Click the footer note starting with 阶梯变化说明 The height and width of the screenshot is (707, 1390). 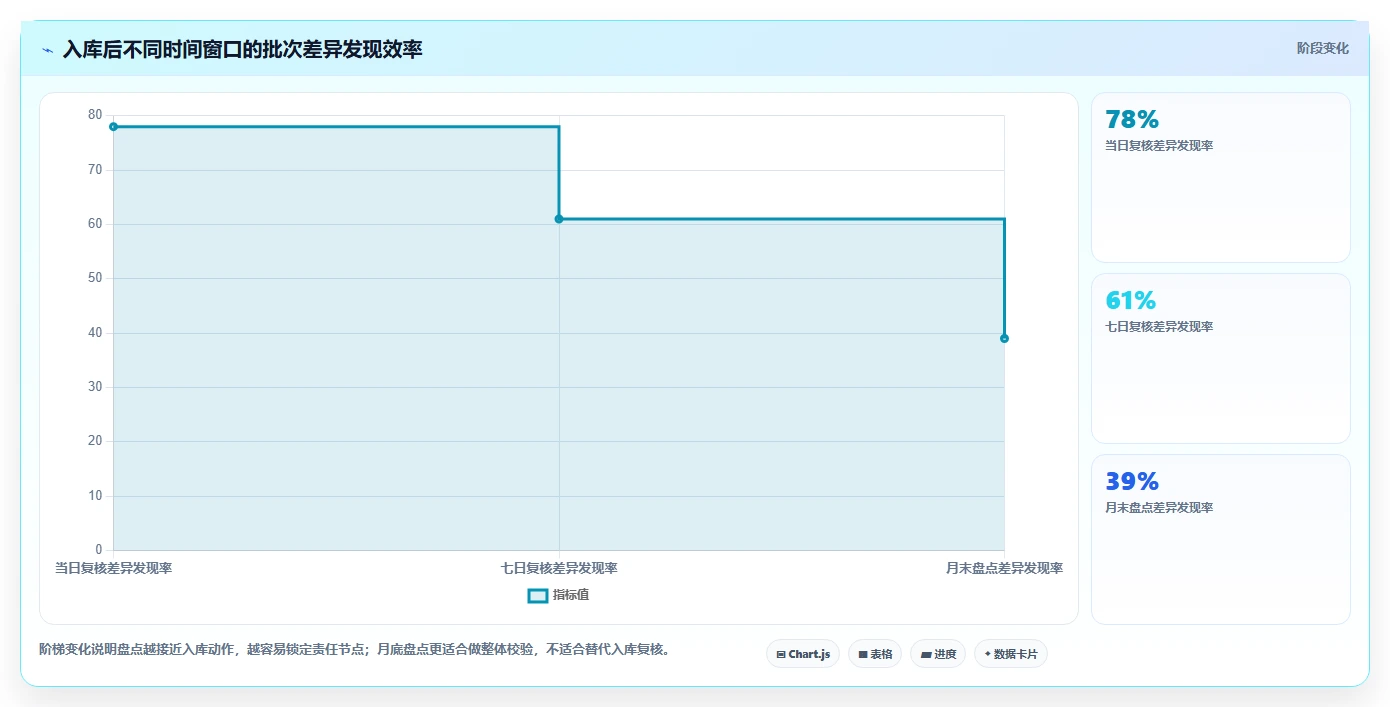(x=354, y=649)
